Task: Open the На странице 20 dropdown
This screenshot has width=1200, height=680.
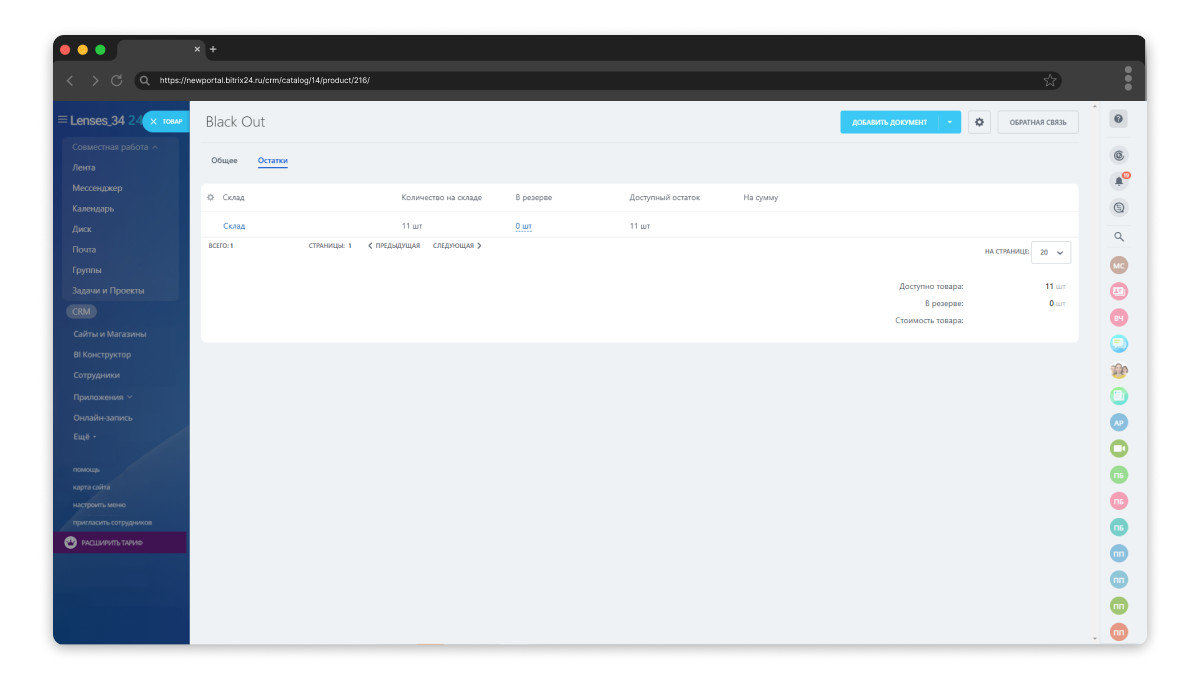Action: tap(1051, 252)
